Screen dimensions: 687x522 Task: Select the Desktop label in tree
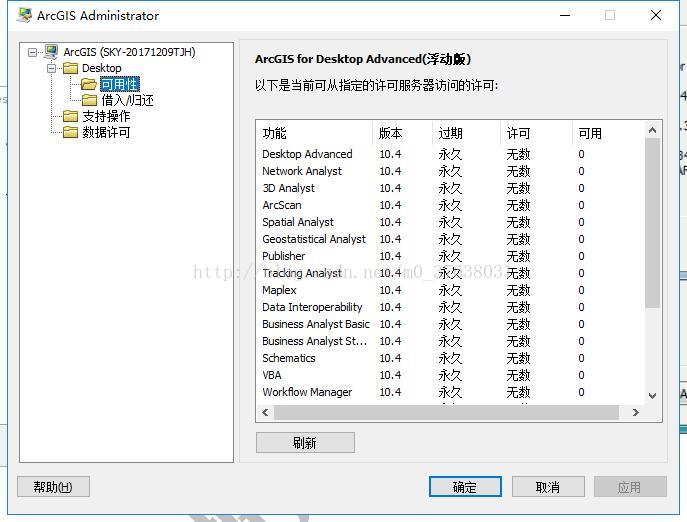click(x=102, y=68)
